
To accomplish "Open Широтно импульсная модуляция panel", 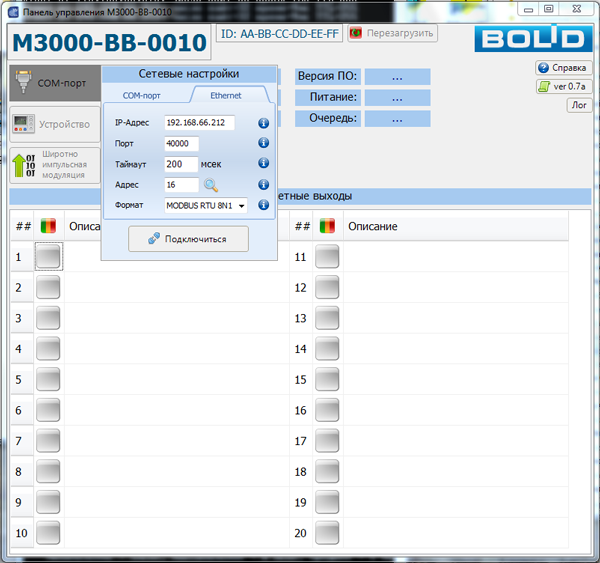I will click(55, 165).
